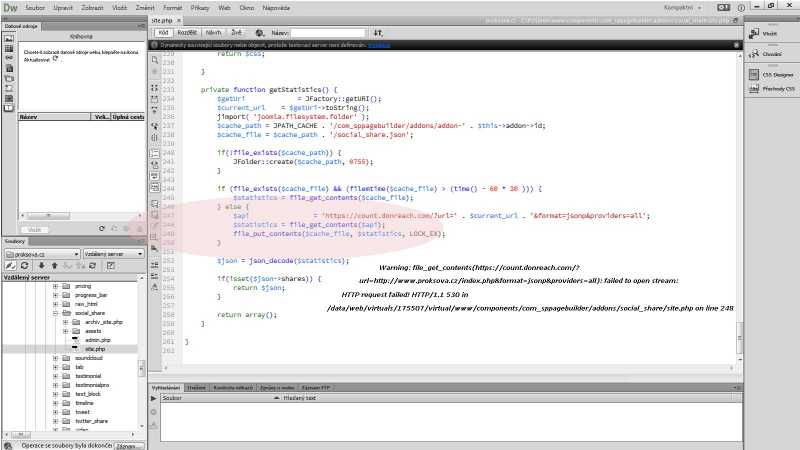Open the Vzdálený server view dropdown

tap(113, 254)
